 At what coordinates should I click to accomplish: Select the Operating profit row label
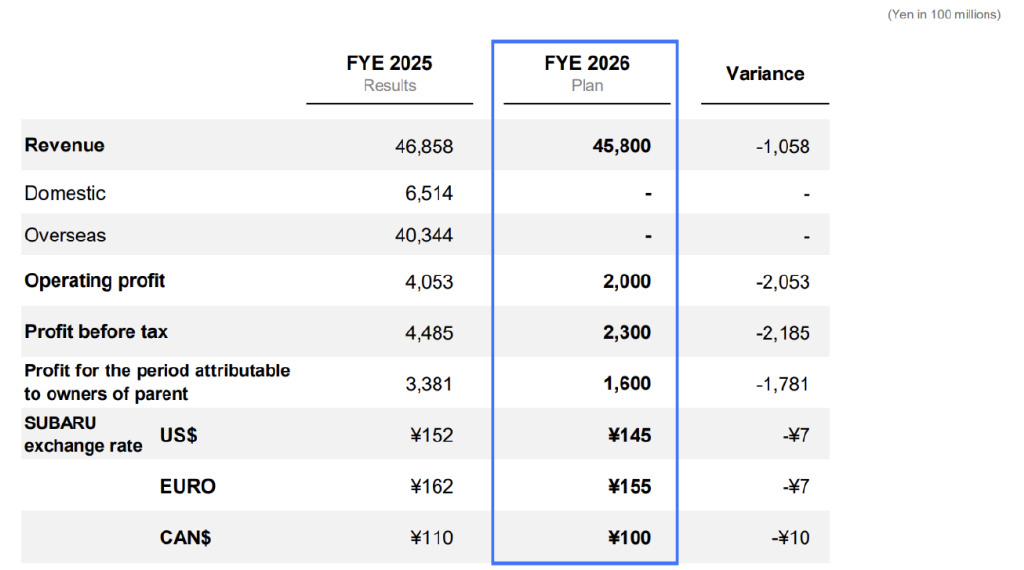95,281
